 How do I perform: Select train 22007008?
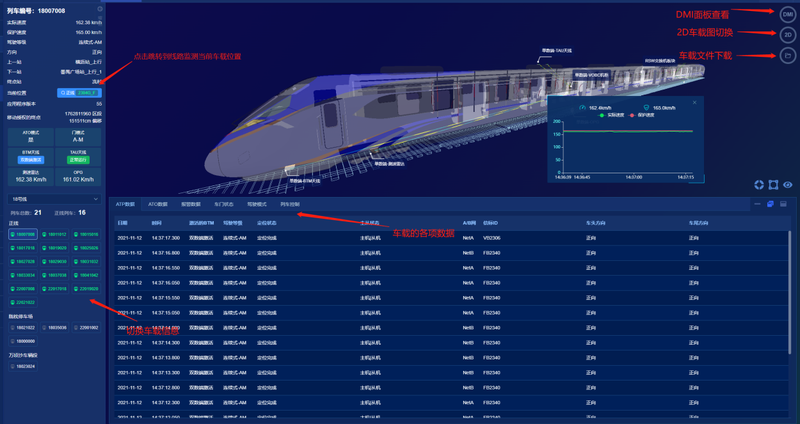point(23,289)
